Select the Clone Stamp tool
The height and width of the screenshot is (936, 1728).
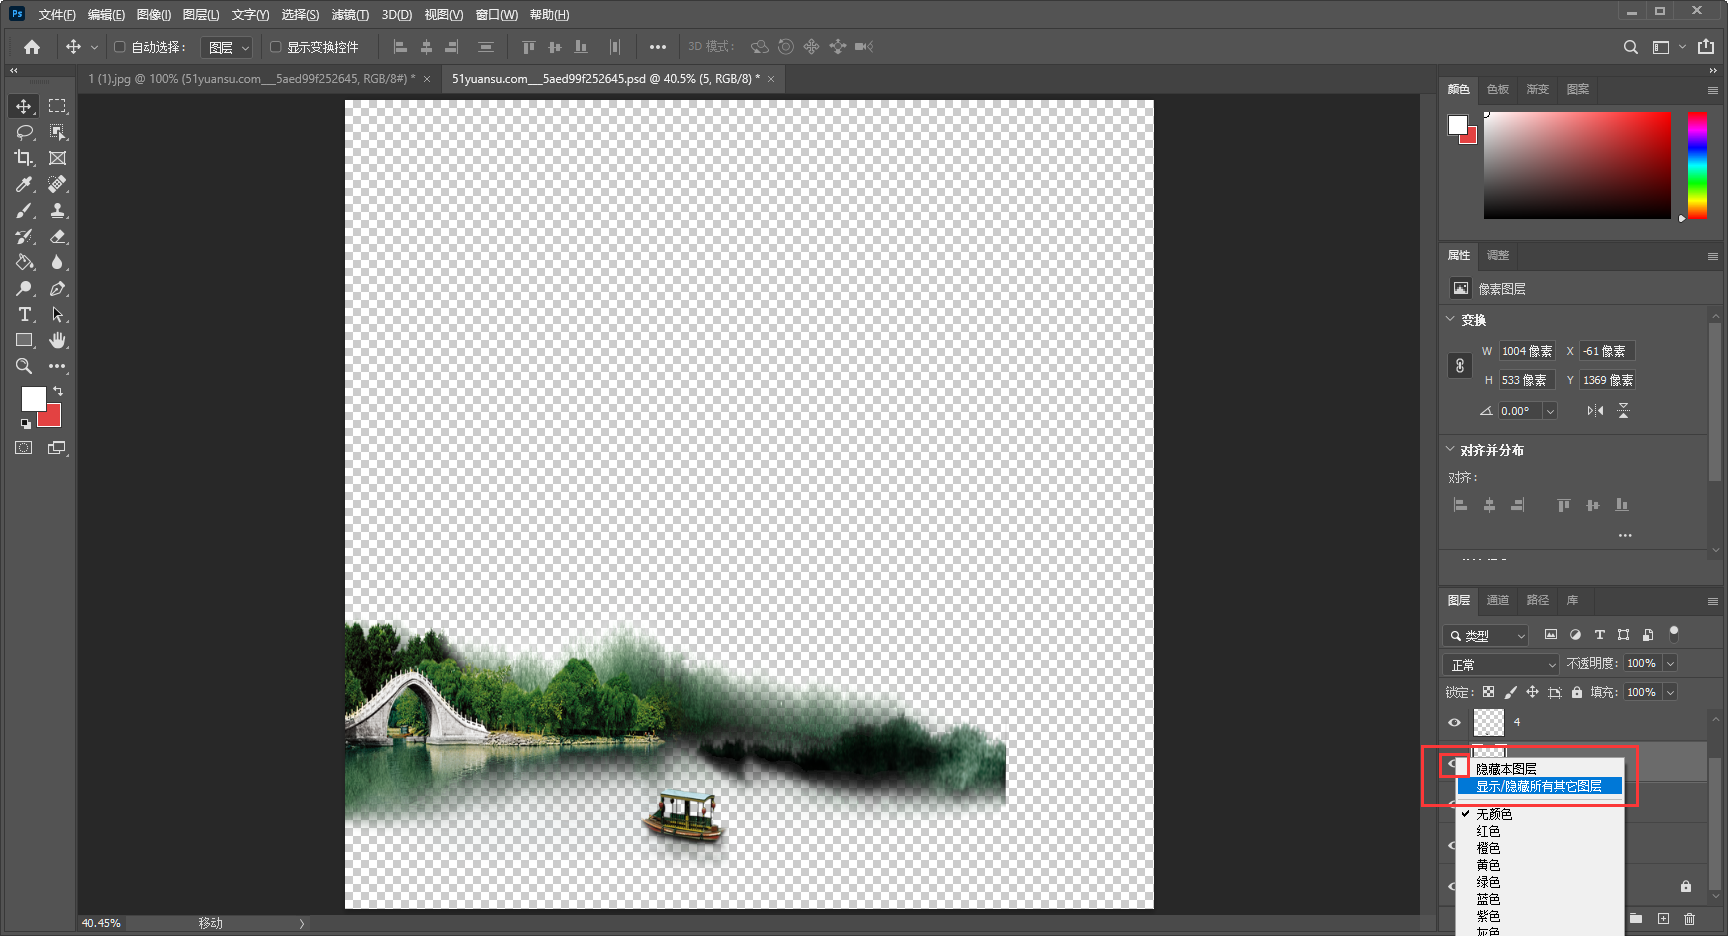[x=58, y=210]
